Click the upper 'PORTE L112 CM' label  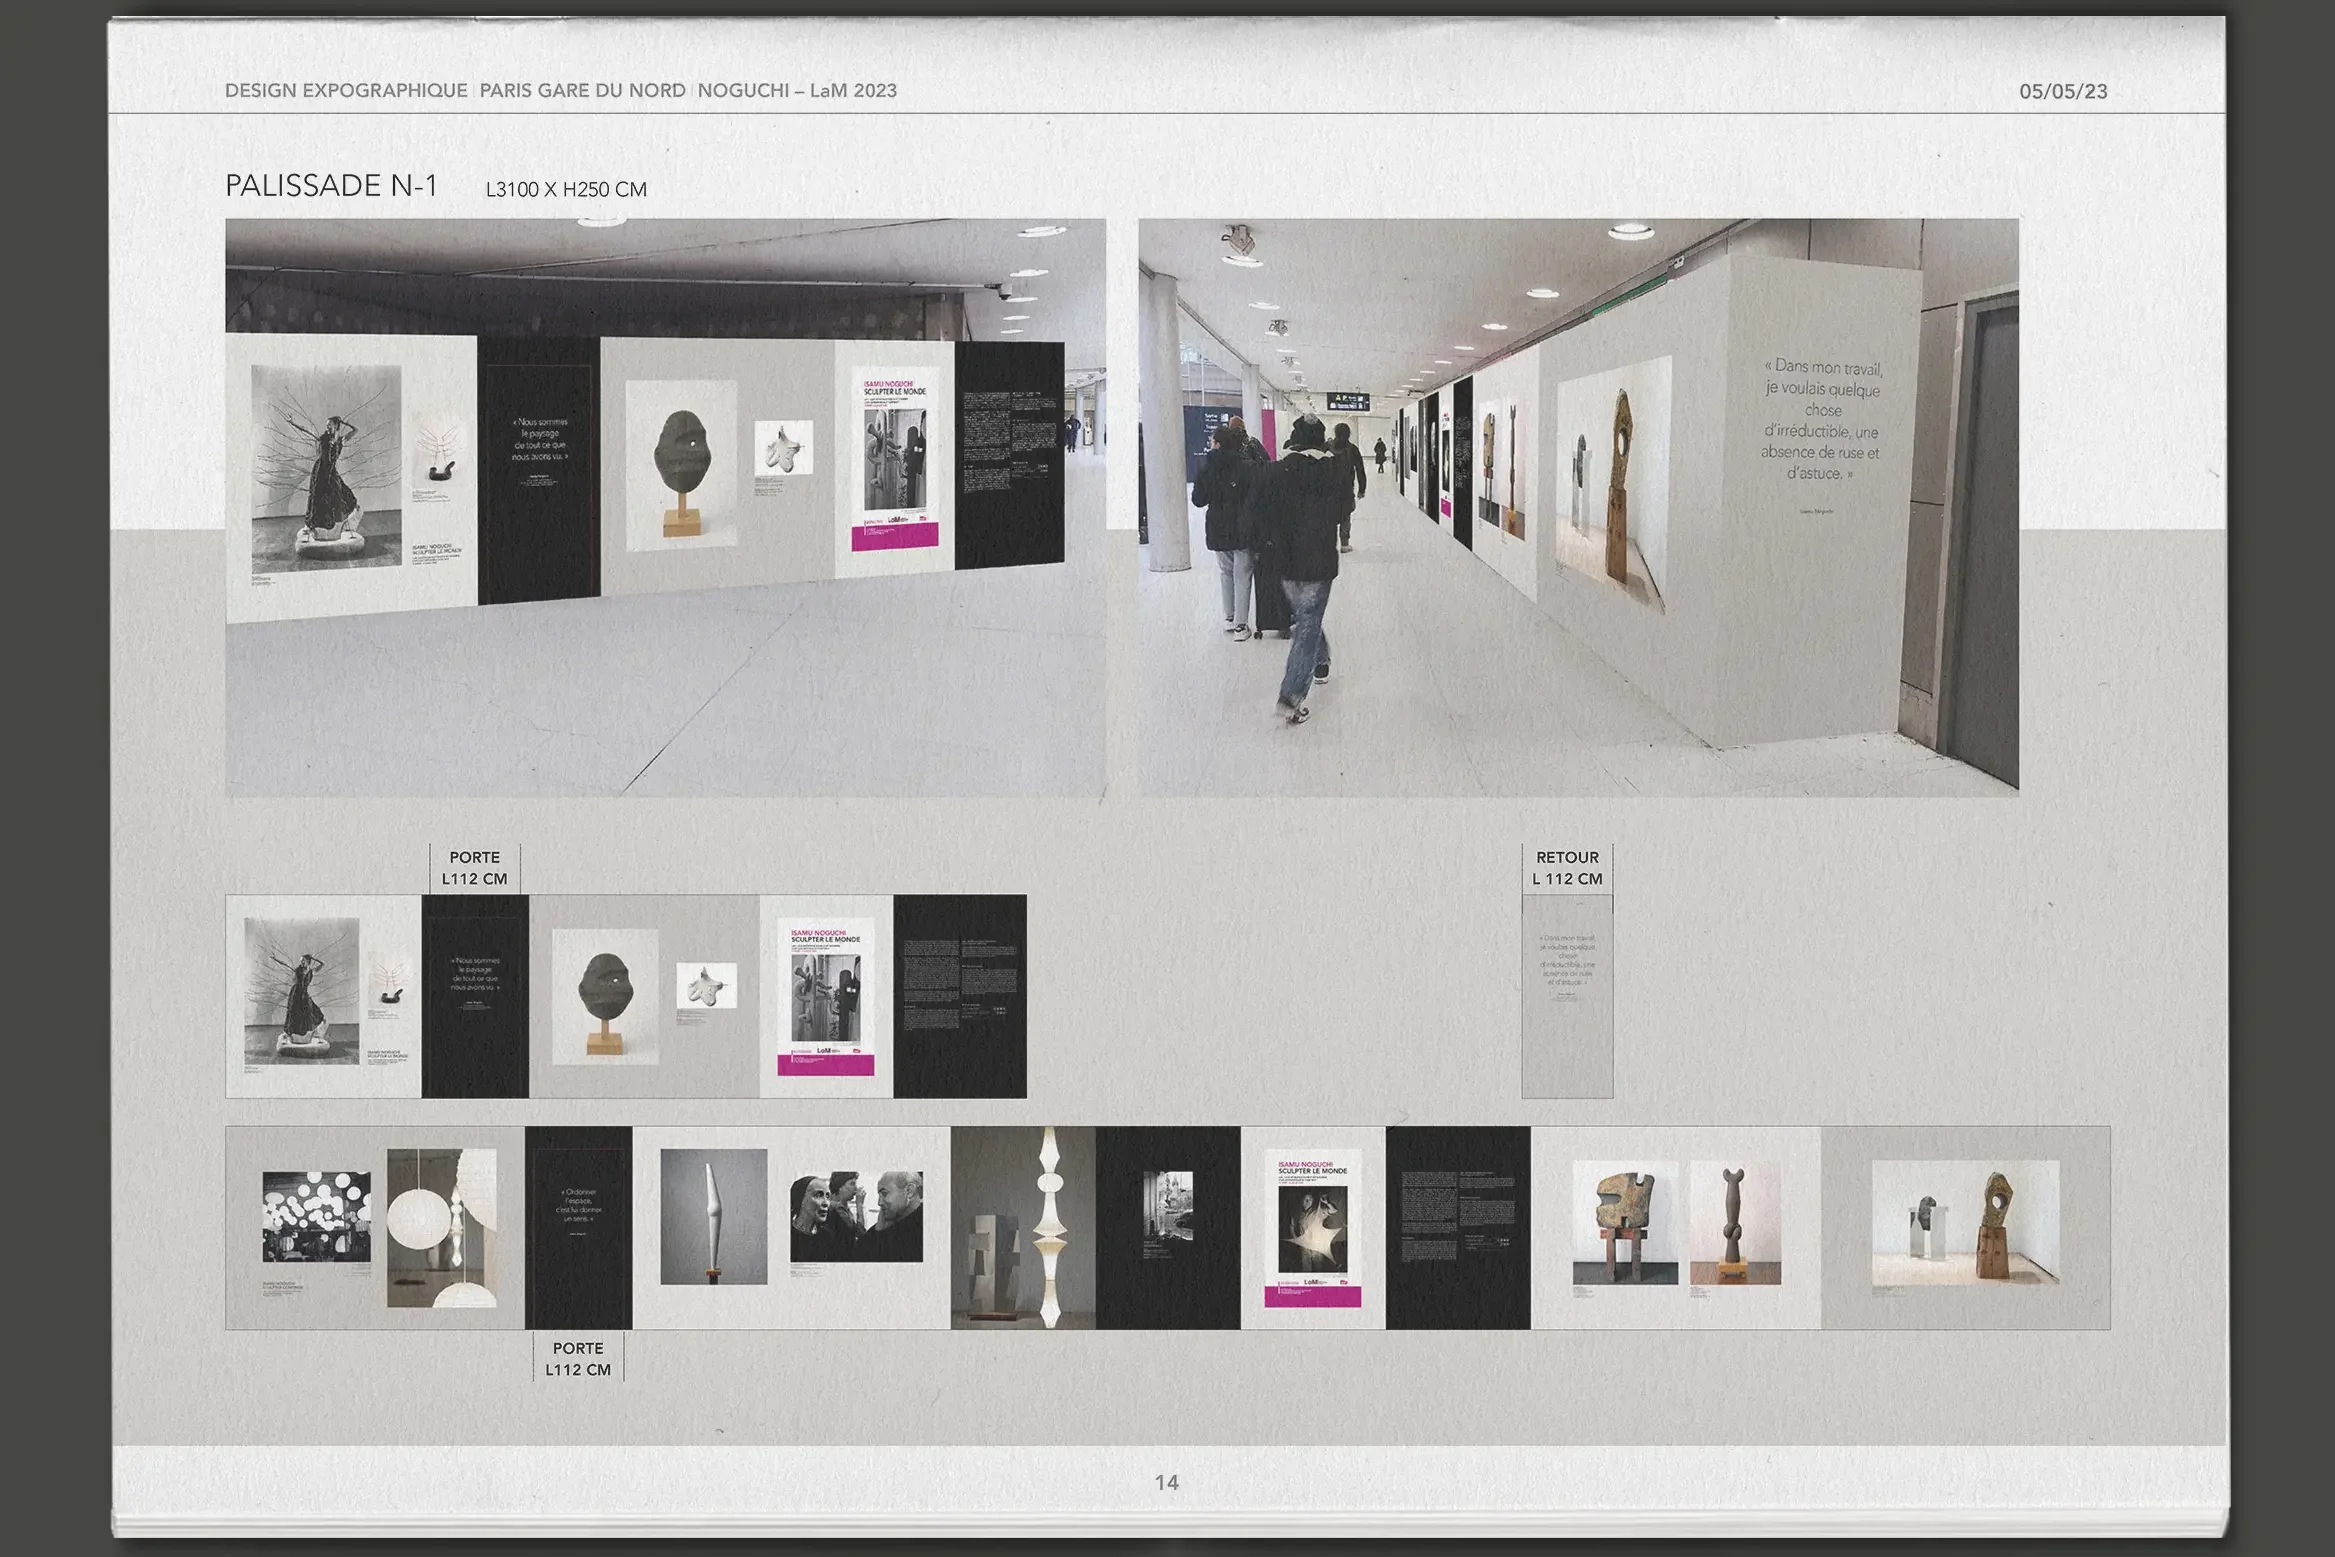(x=475, y=868)
